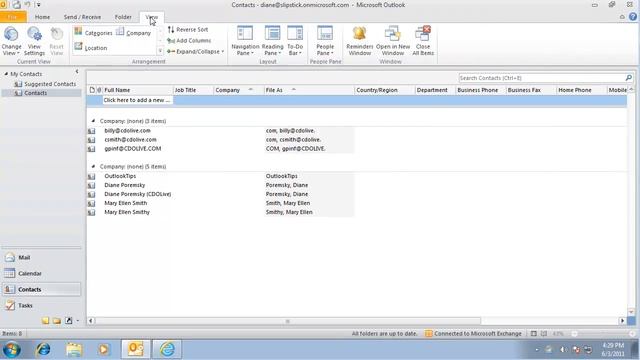Switch to Calendar in the navigation pane

click(41, 273)
